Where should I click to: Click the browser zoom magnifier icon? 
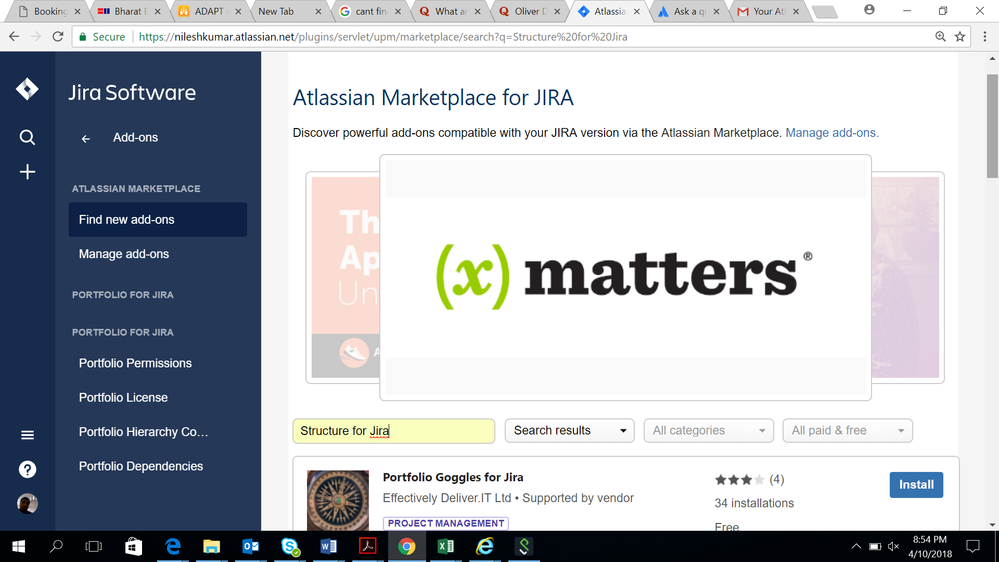pos(940,37)
